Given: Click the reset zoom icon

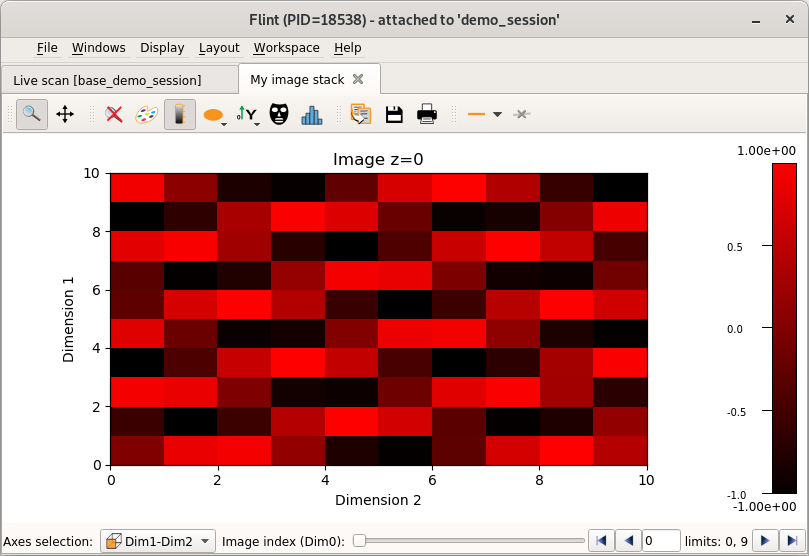Looking at the screenshot, I should coord(114,114).
